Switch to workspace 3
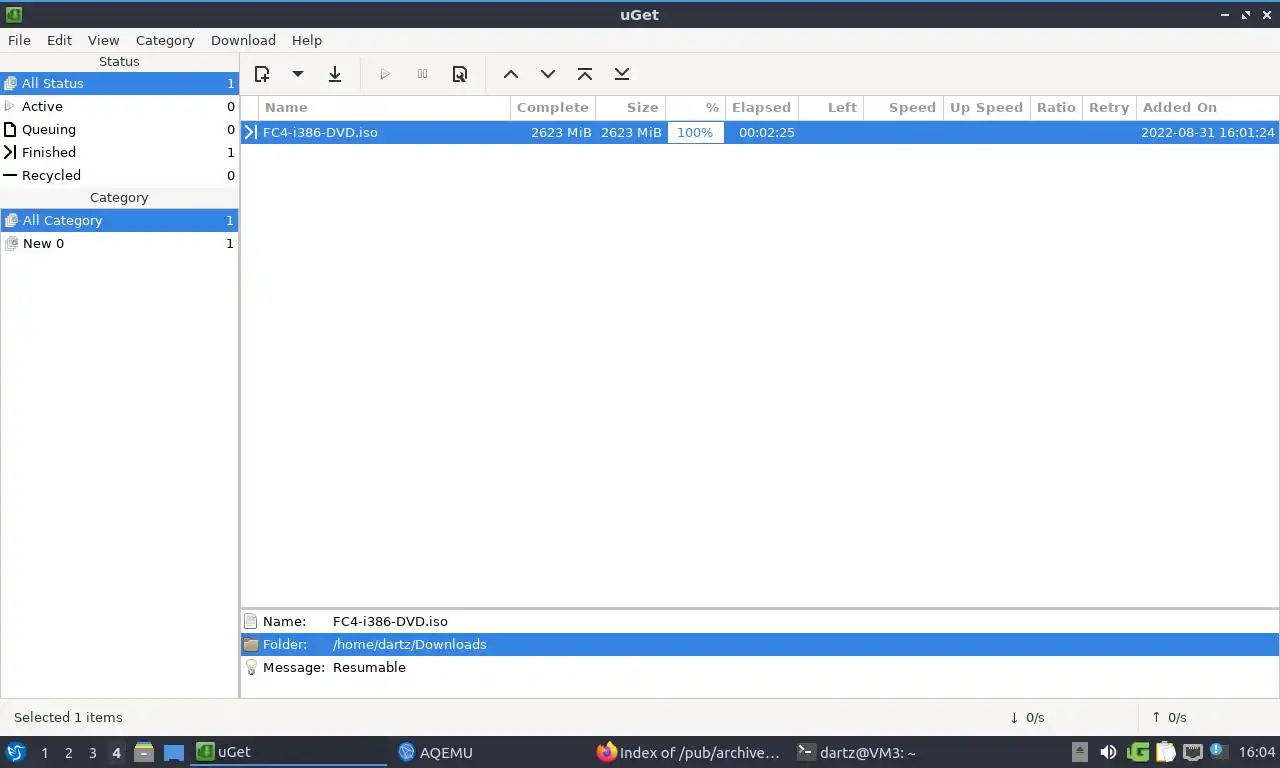1280x768 pixels. [x=92, y=753]
